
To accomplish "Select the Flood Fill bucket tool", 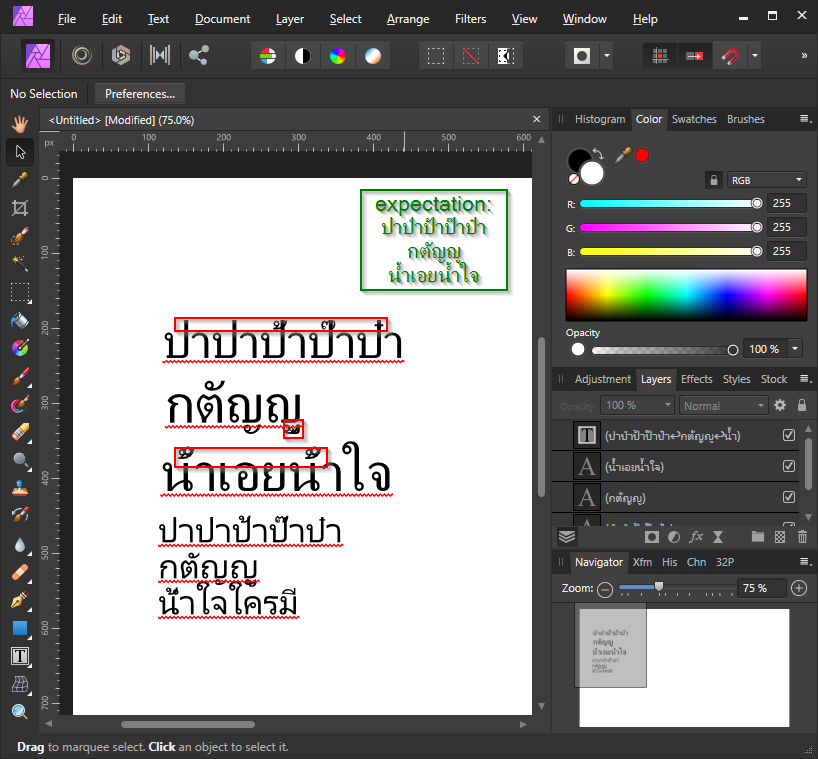I will 20,320.
